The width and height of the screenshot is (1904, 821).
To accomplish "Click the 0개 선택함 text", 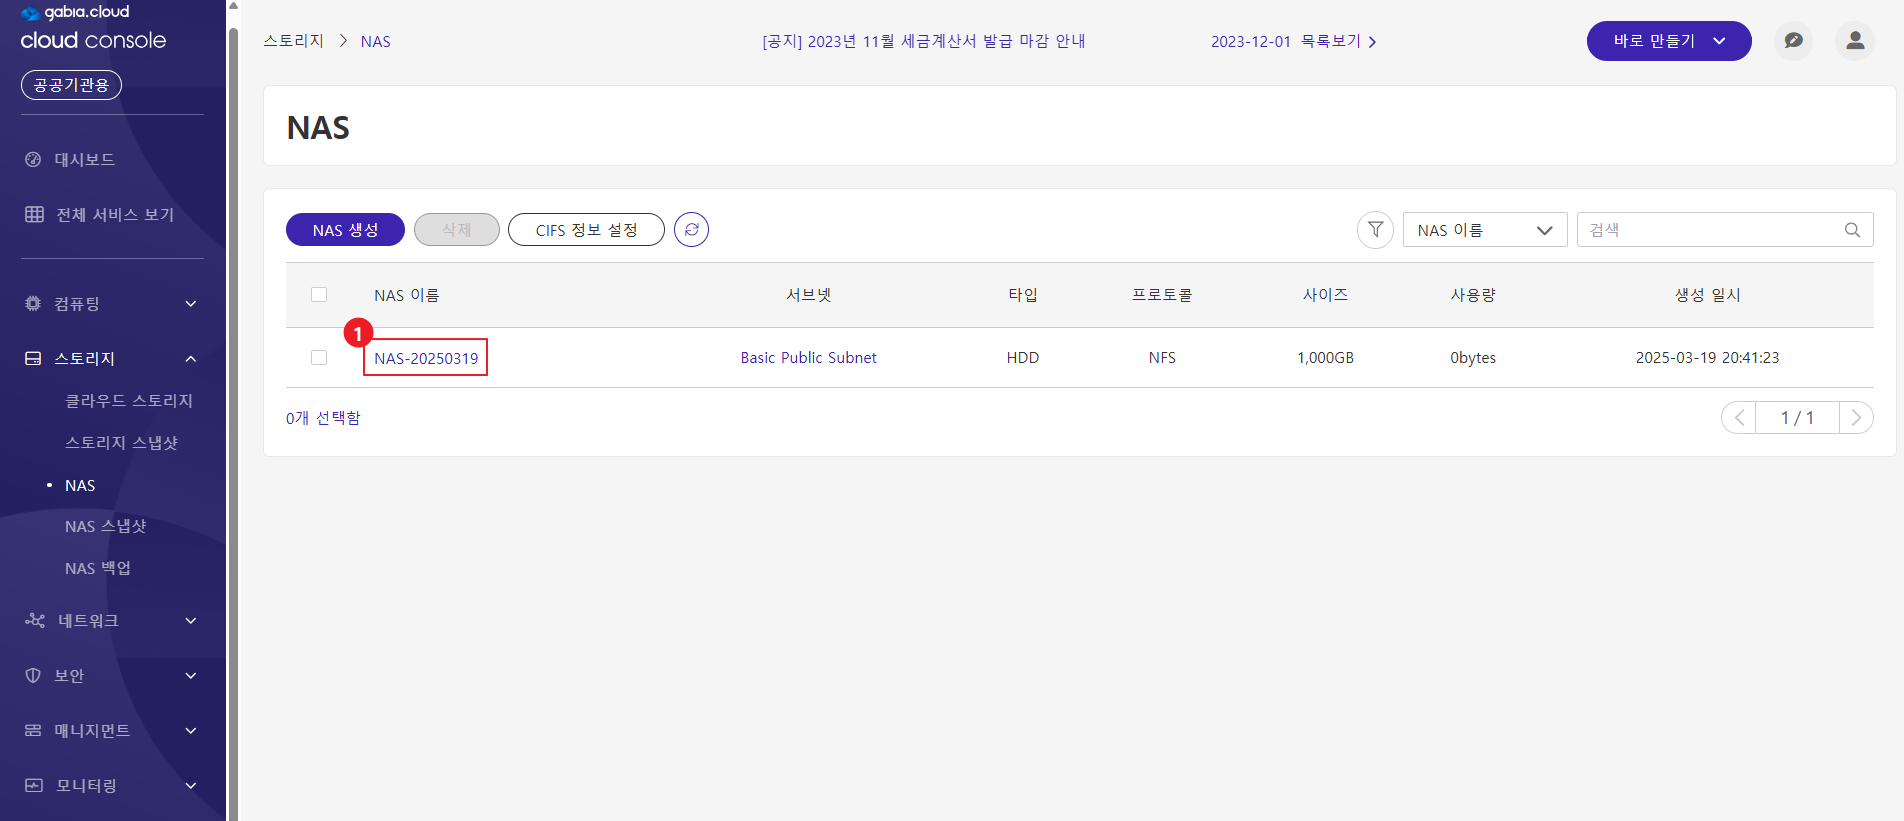I will point(323,418).
